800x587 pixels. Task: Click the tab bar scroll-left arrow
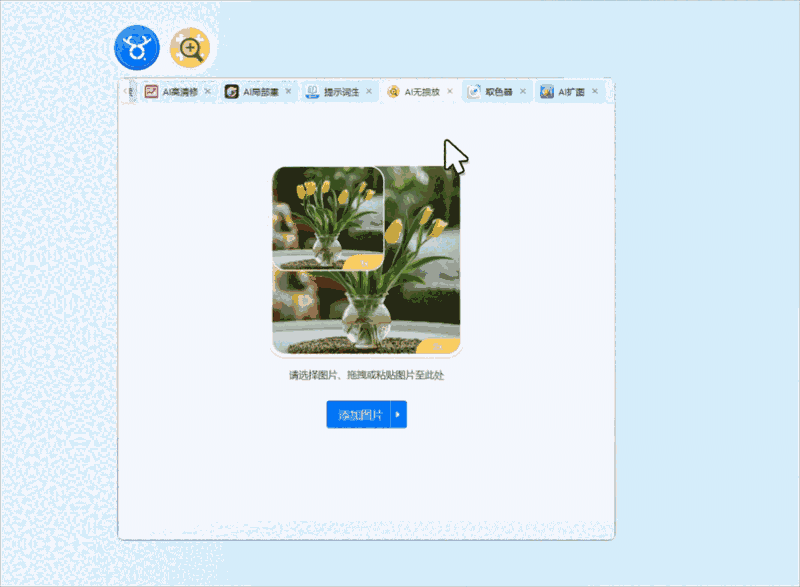click(x=126, y=92)
